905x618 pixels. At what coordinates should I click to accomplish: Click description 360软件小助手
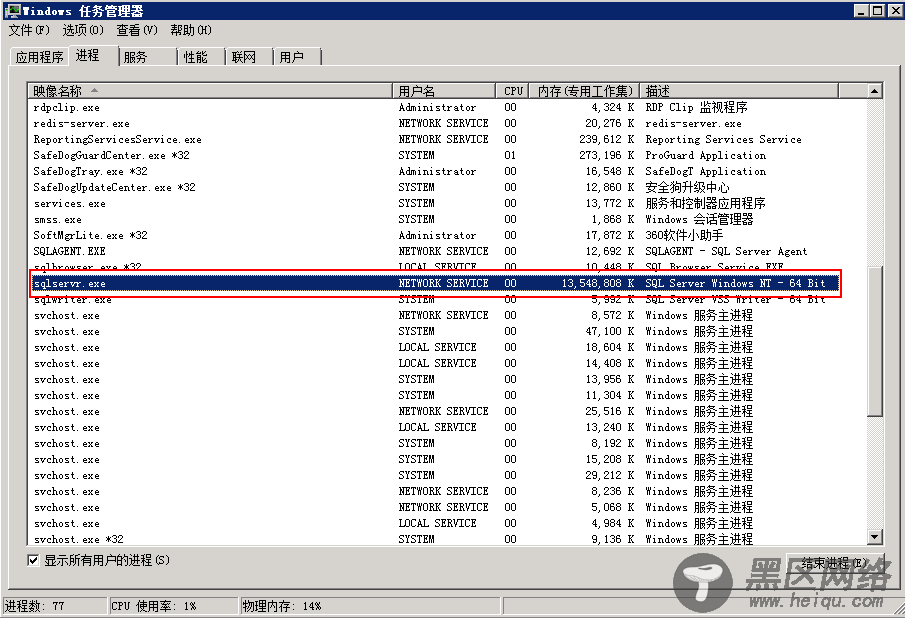click(684, 235)
